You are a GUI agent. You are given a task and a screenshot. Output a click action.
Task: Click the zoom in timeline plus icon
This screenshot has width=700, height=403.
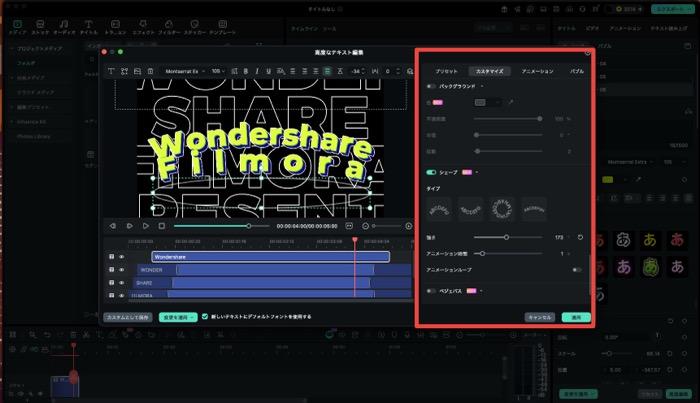tap(408, 226)
